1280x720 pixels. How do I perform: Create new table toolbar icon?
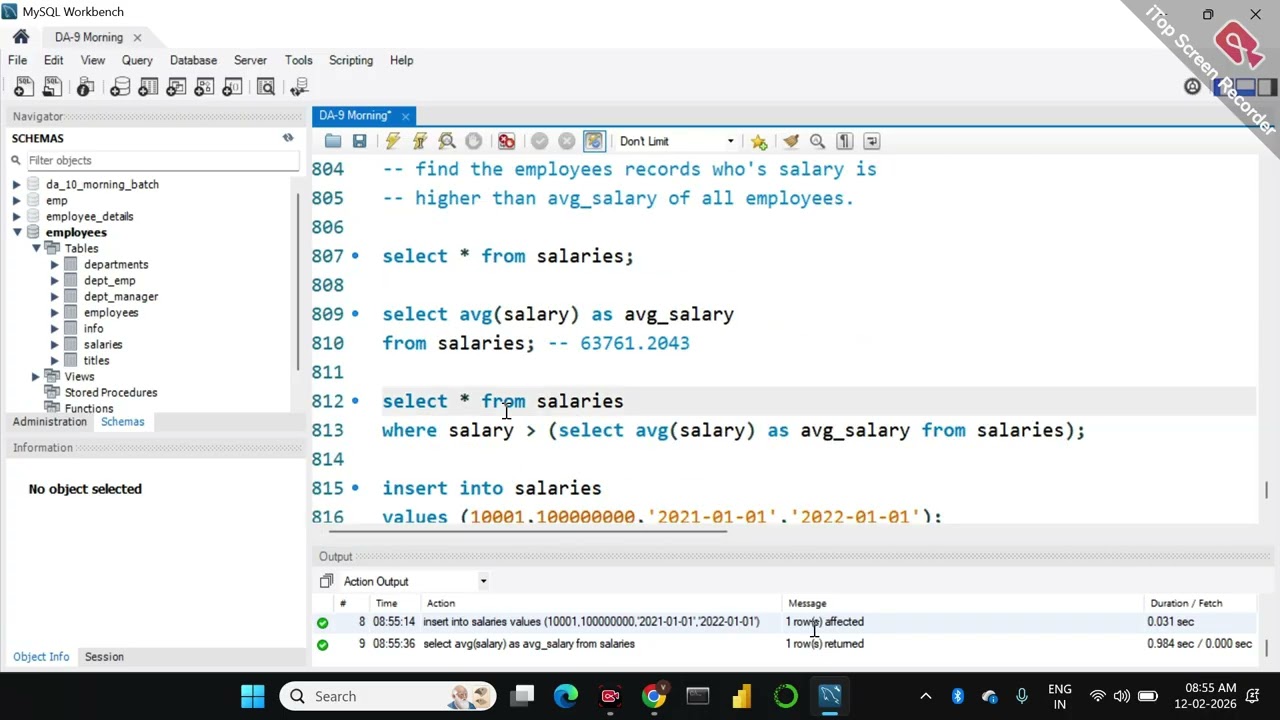coord(148,87)
